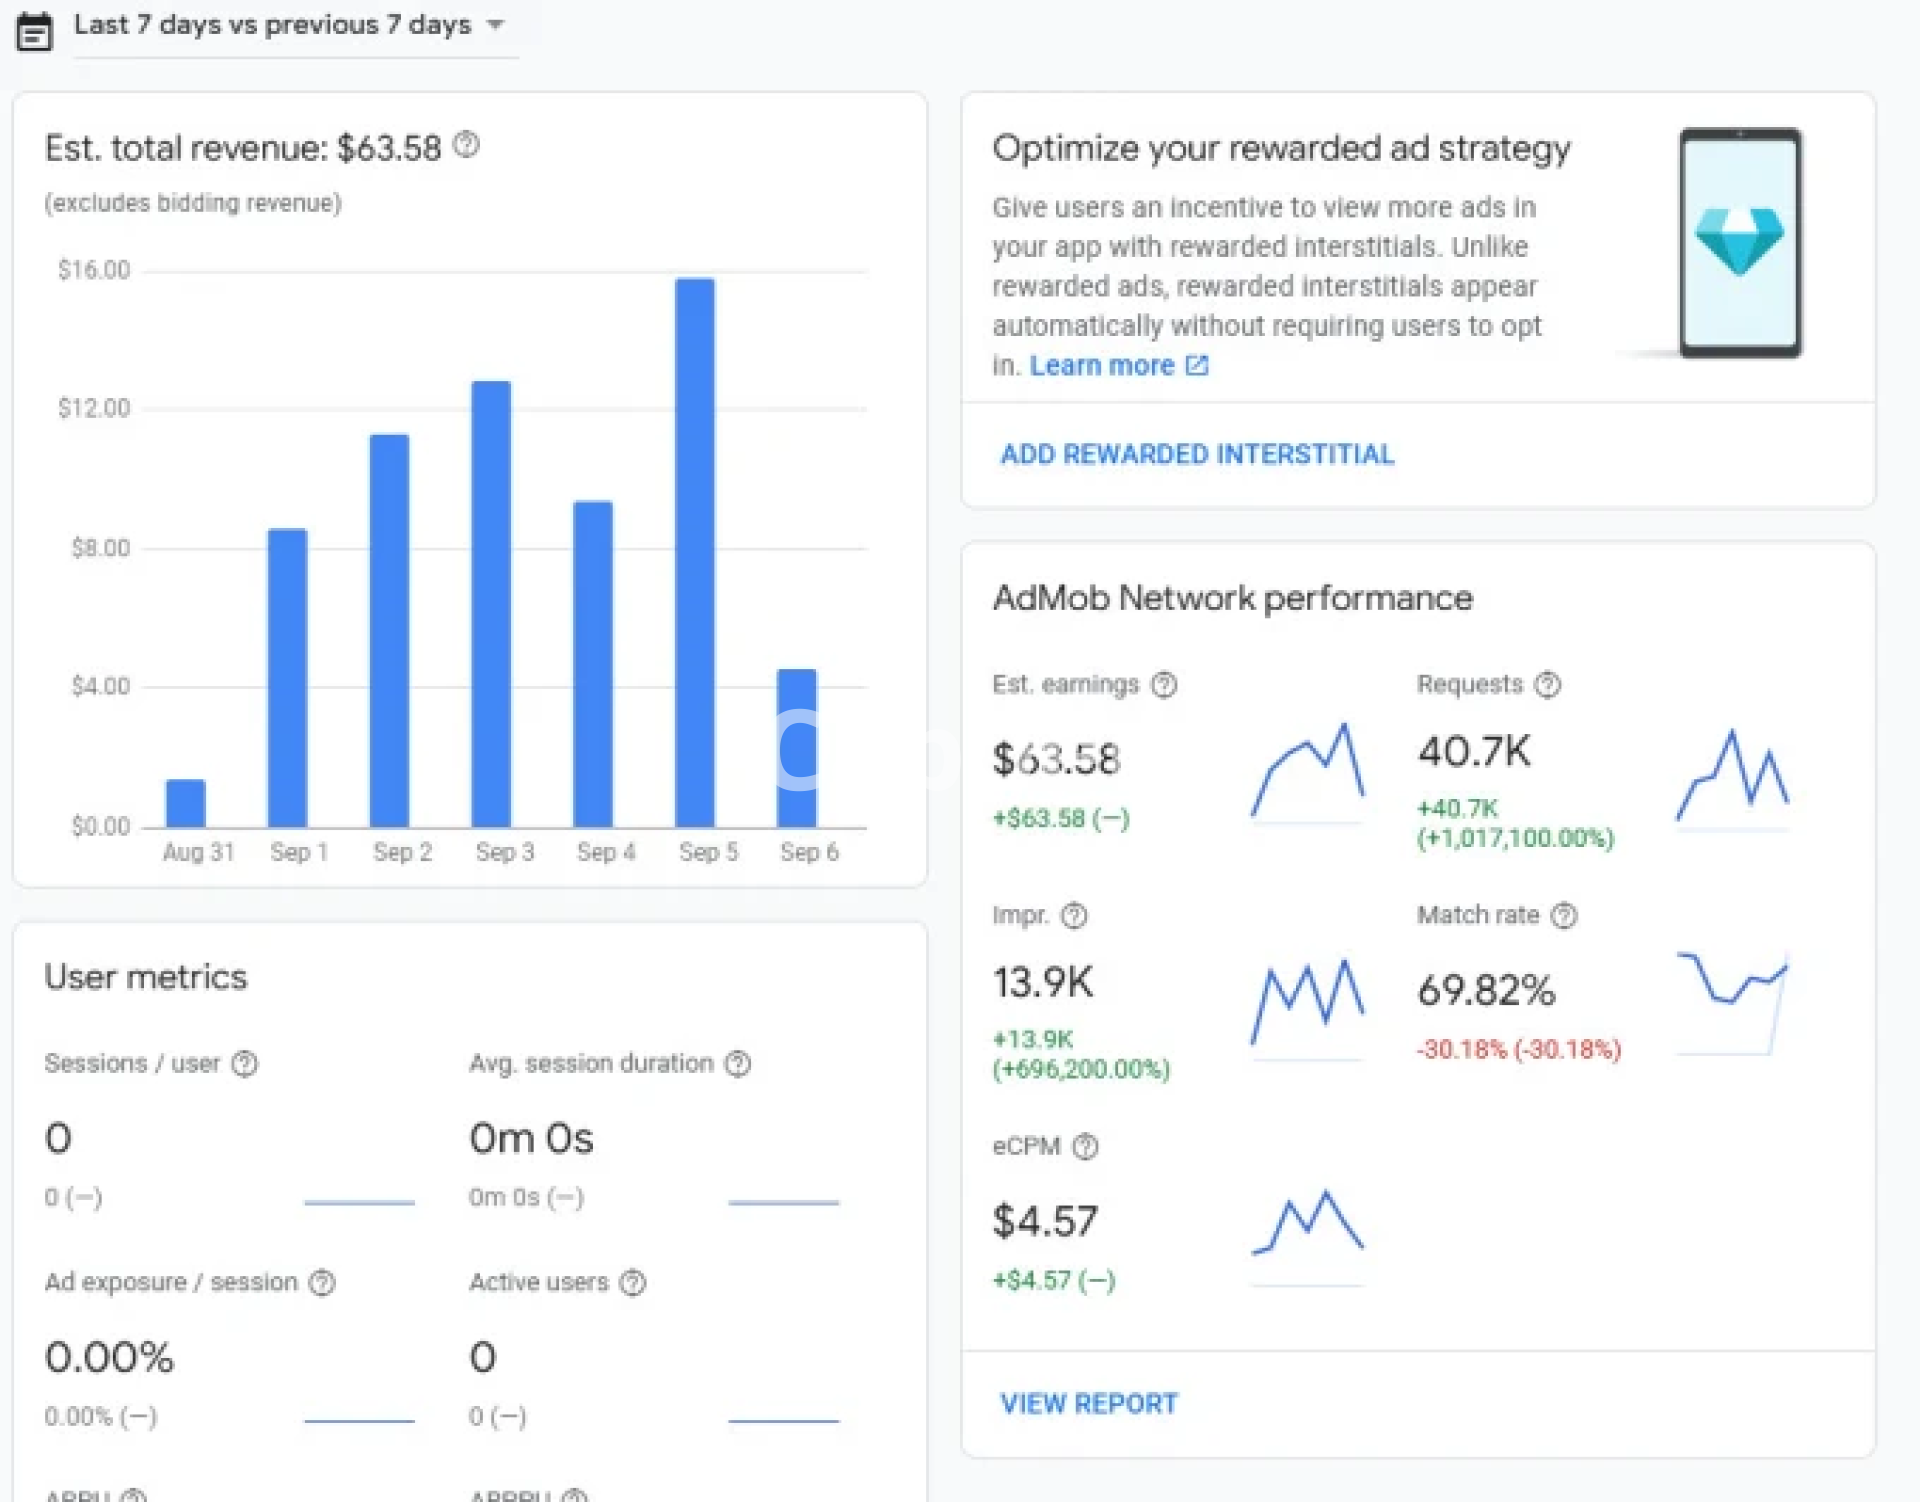The image size is (1920, 1502).
Task: Click help icon next to Impr. metric
Action: [x=1074, y=916]
